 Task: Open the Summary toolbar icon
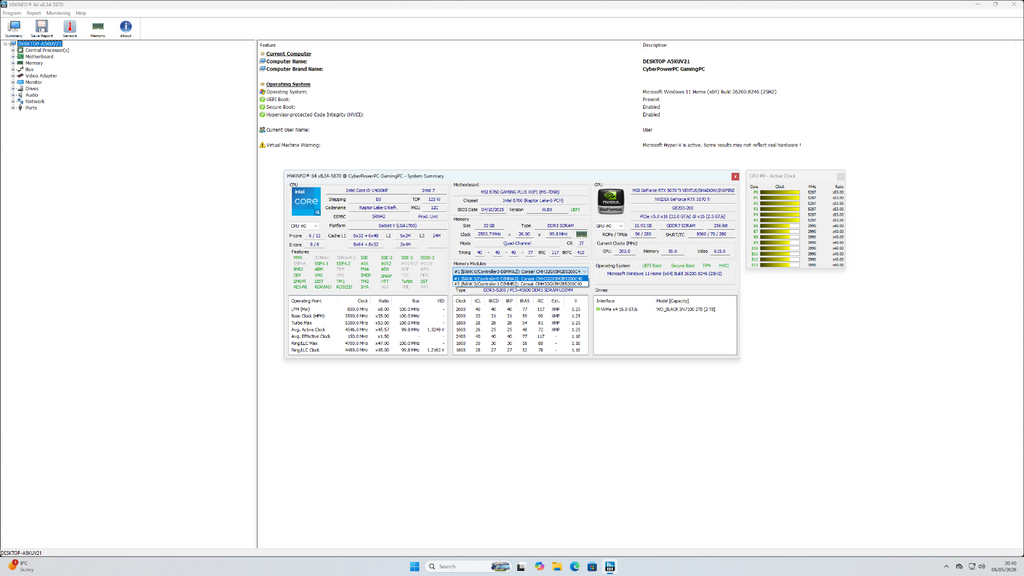coord(14,28)
